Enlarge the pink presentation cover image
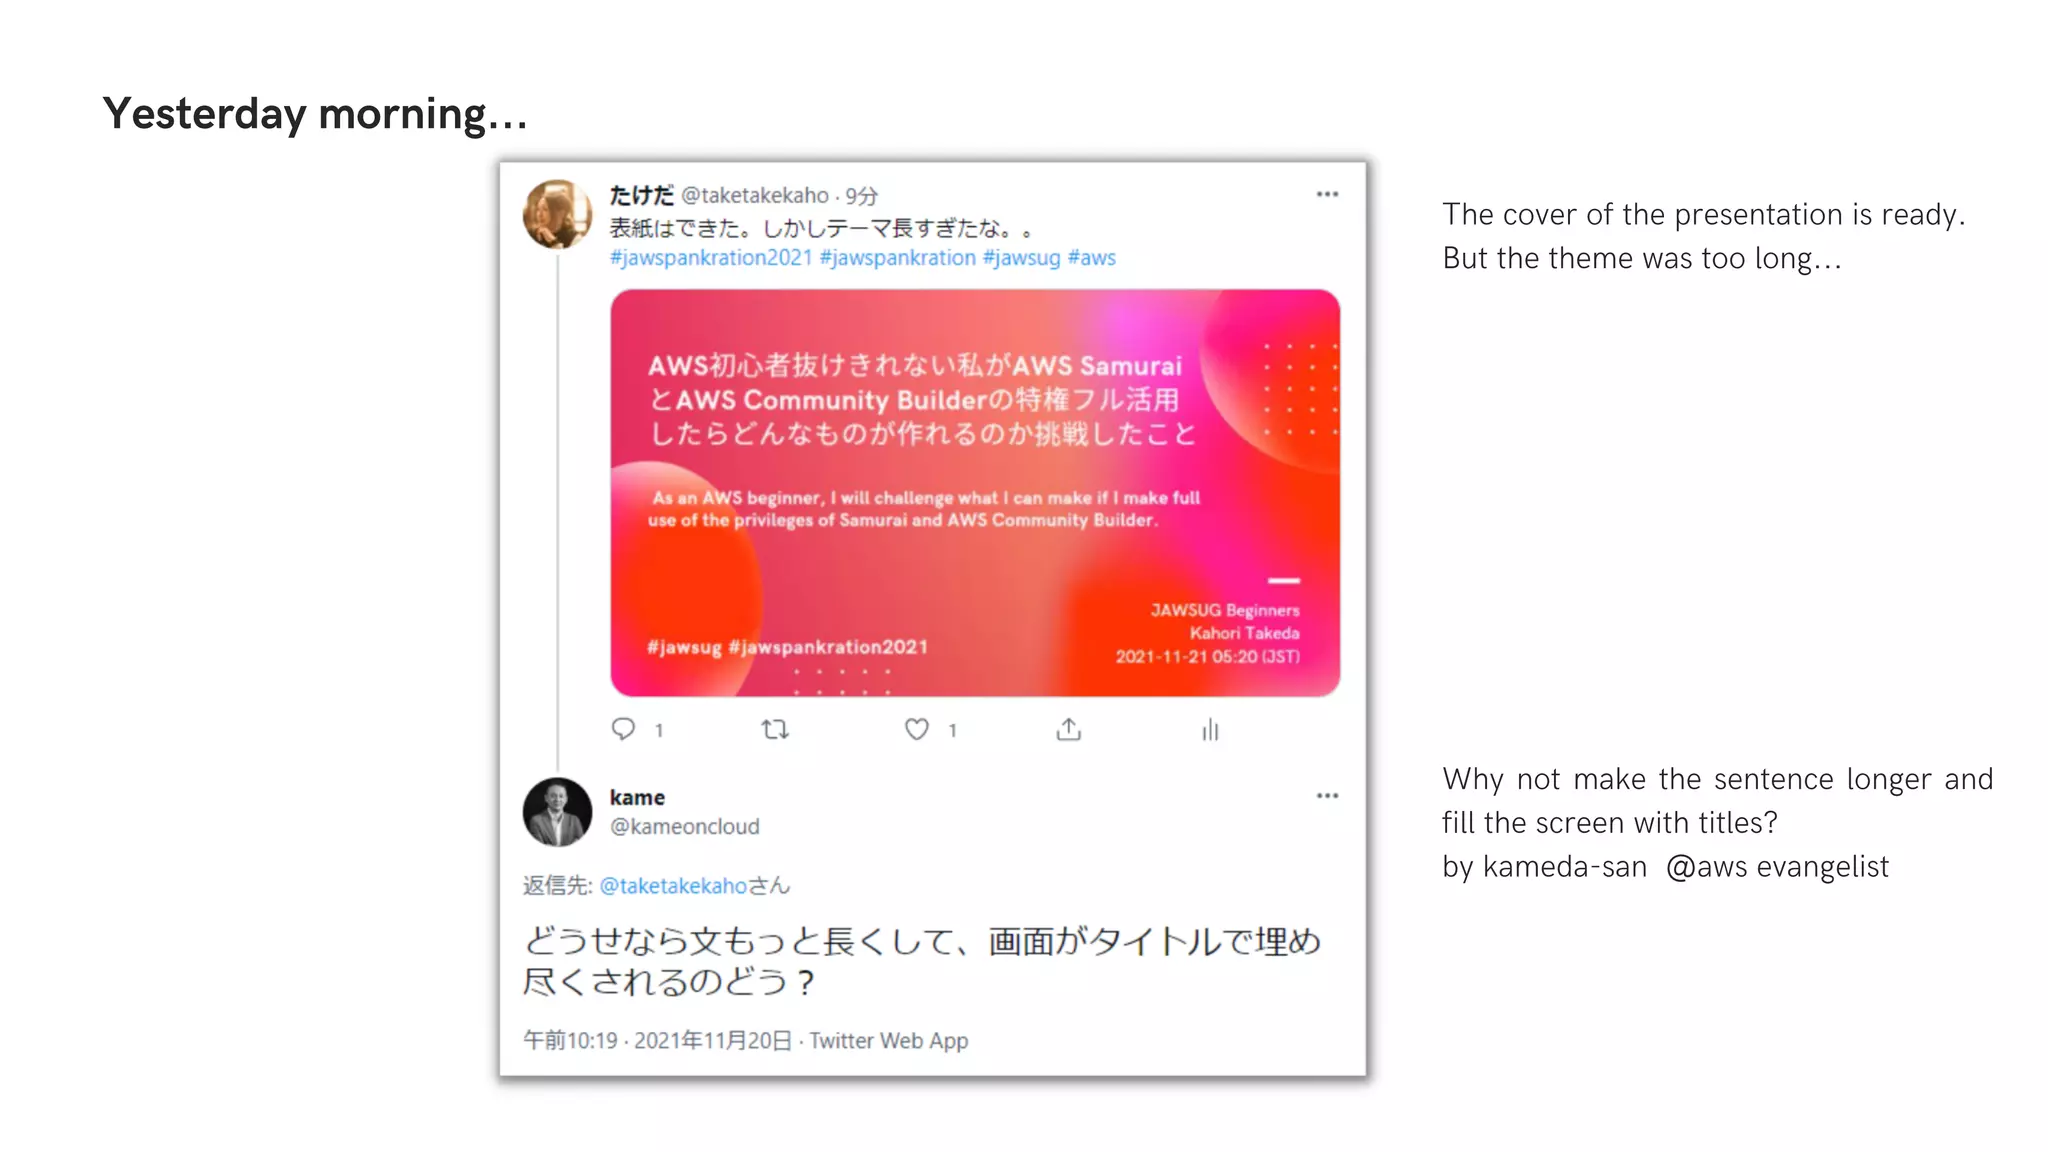 point(975,493)
